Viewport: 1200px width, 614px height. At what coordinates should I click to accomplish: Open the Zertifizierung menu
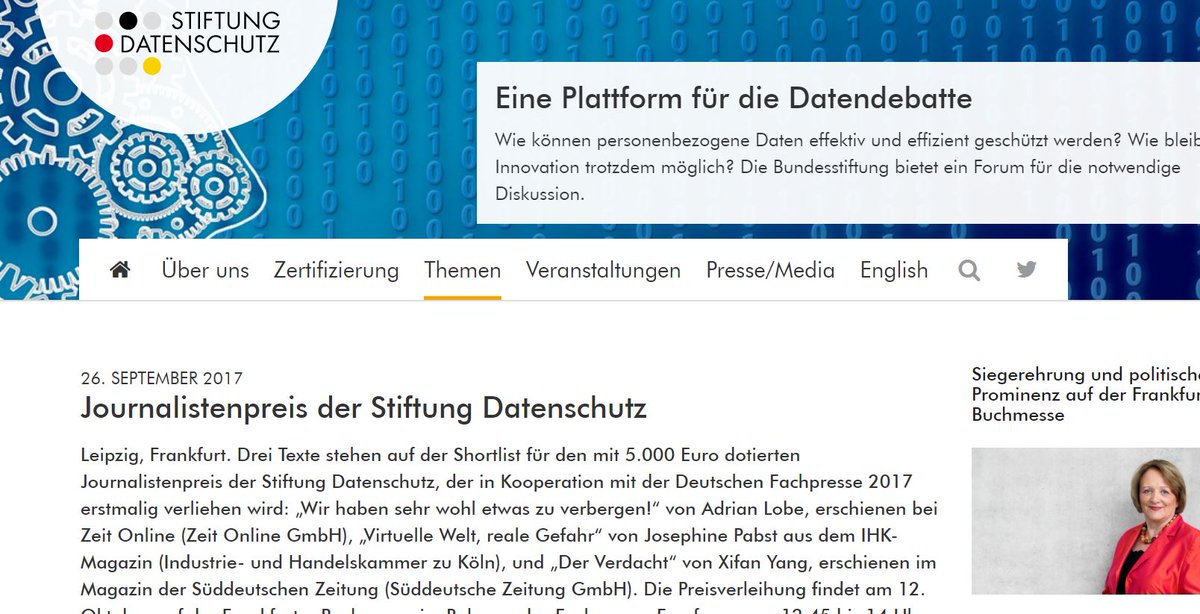point(336,270)
